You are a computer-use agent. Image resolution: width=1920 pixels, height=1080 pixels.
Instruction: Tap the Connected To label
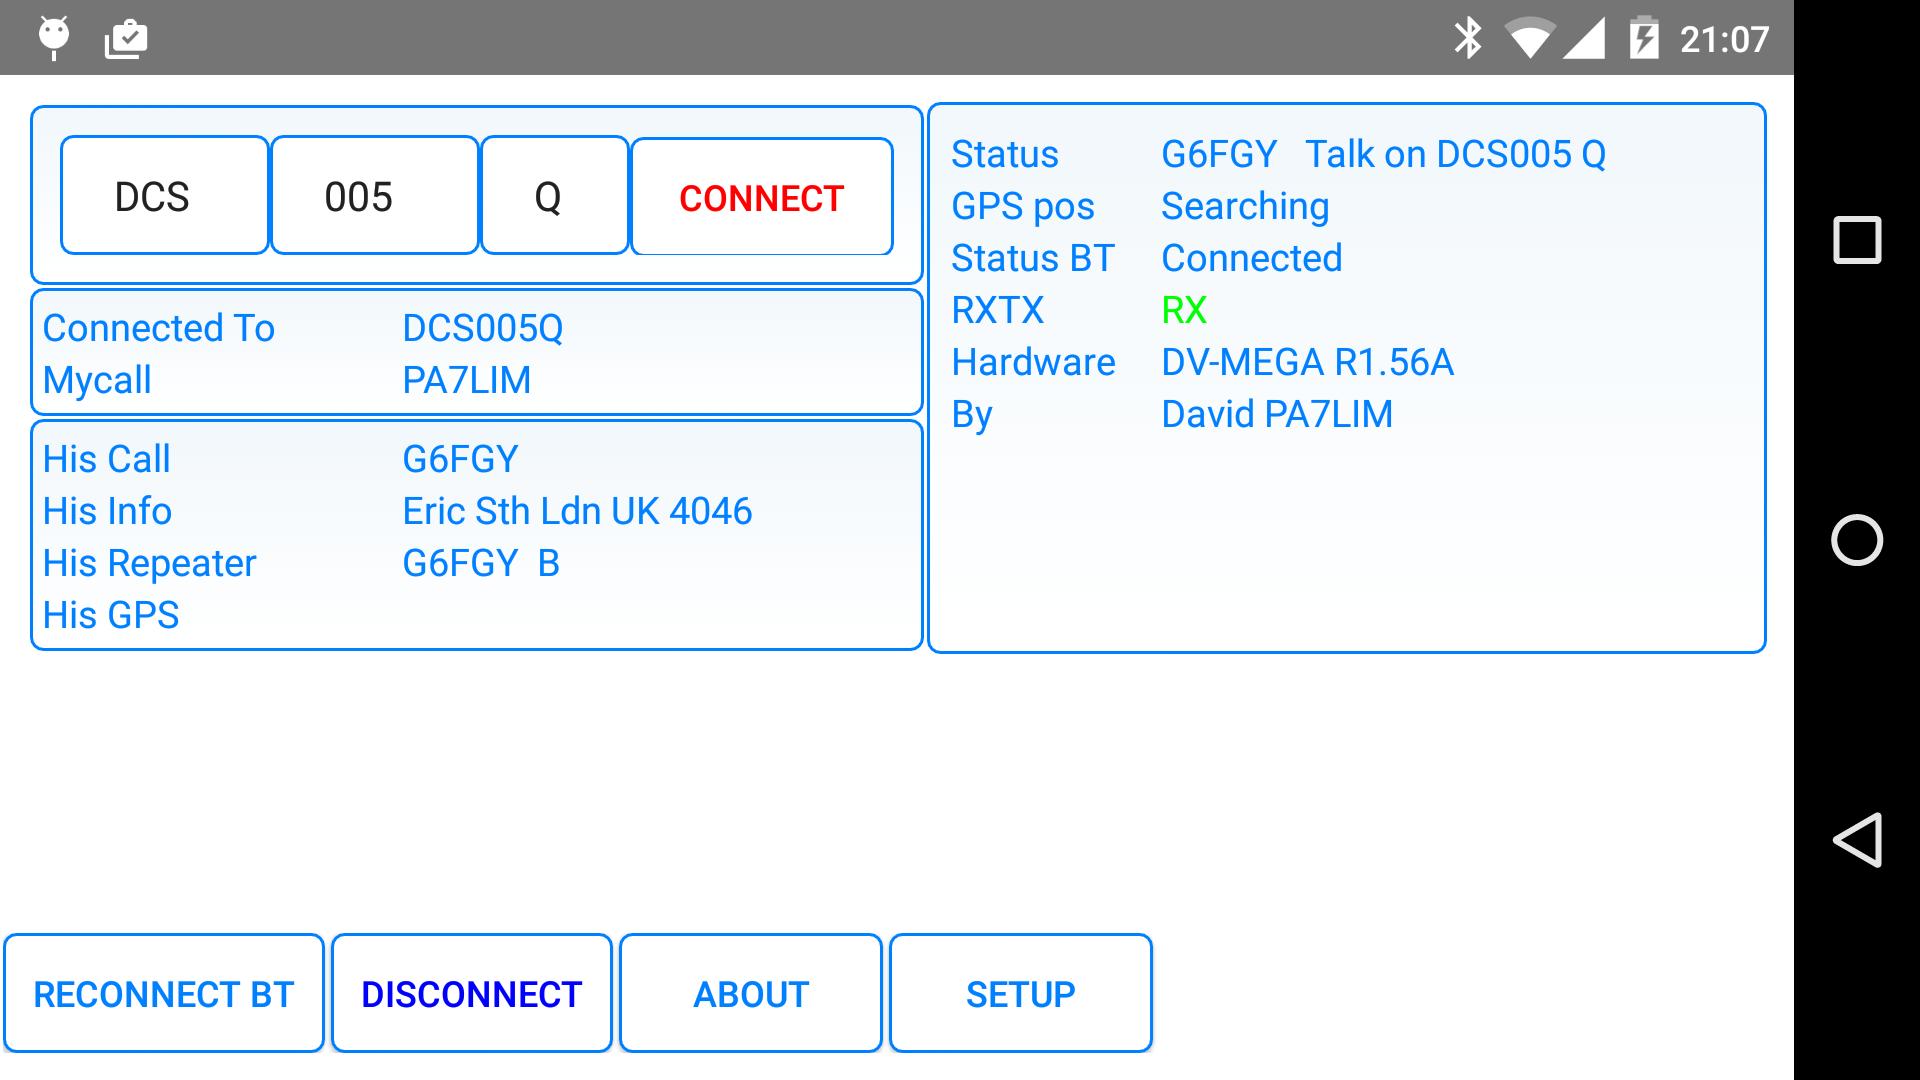(159, 328)
